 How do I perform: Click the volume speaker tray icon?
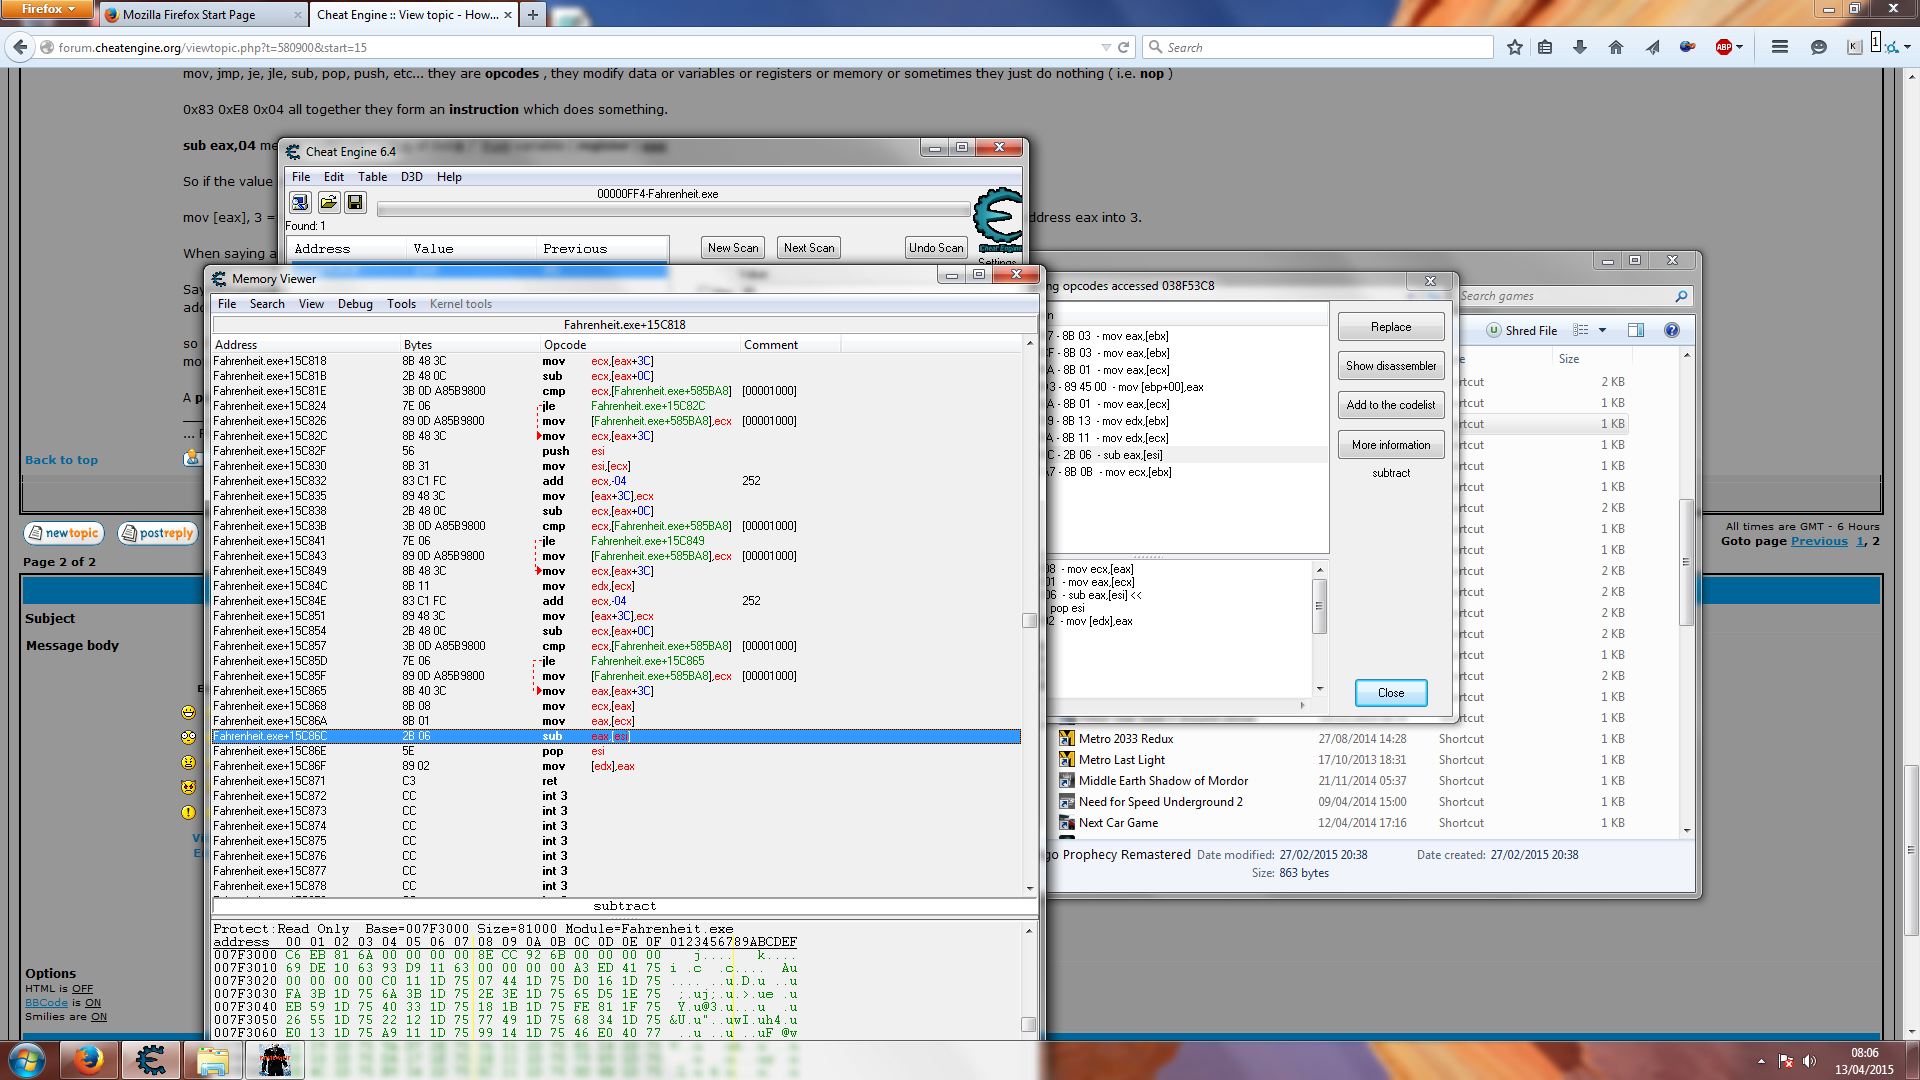coord(1809,1061)
